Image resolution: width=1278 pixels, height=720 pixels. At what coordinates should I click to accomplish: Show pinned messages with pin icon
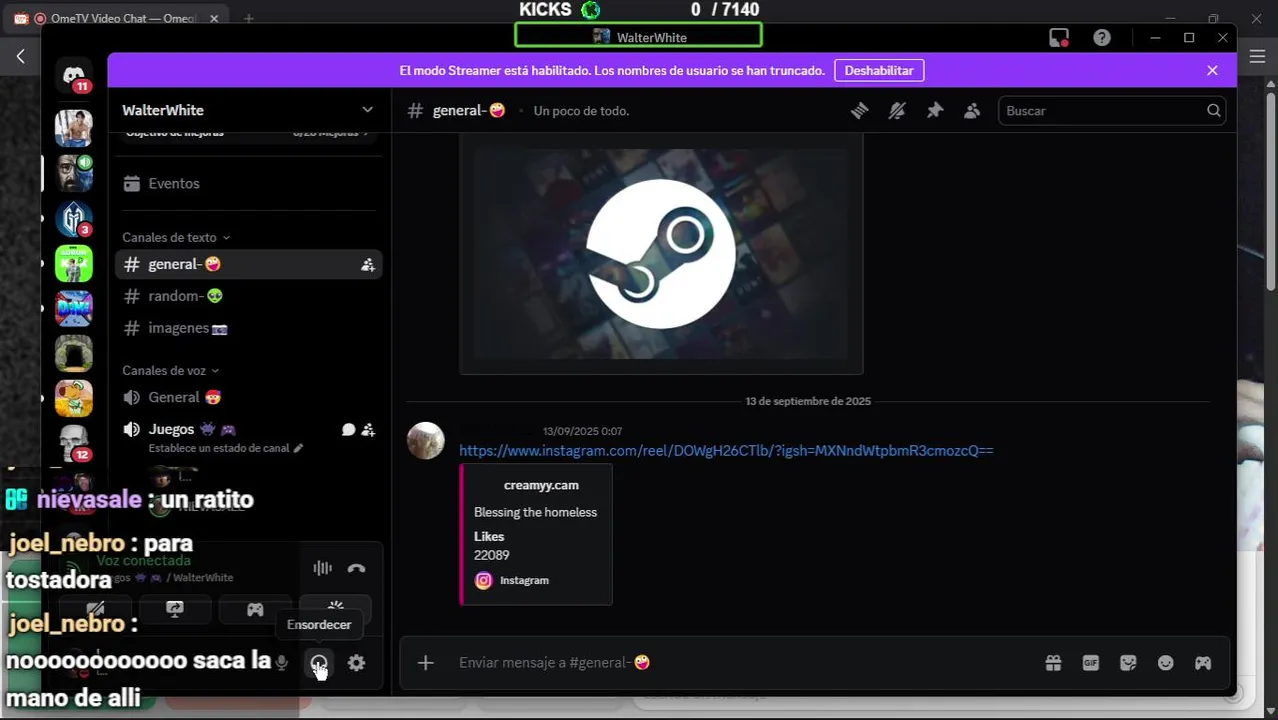coord(934,111)
